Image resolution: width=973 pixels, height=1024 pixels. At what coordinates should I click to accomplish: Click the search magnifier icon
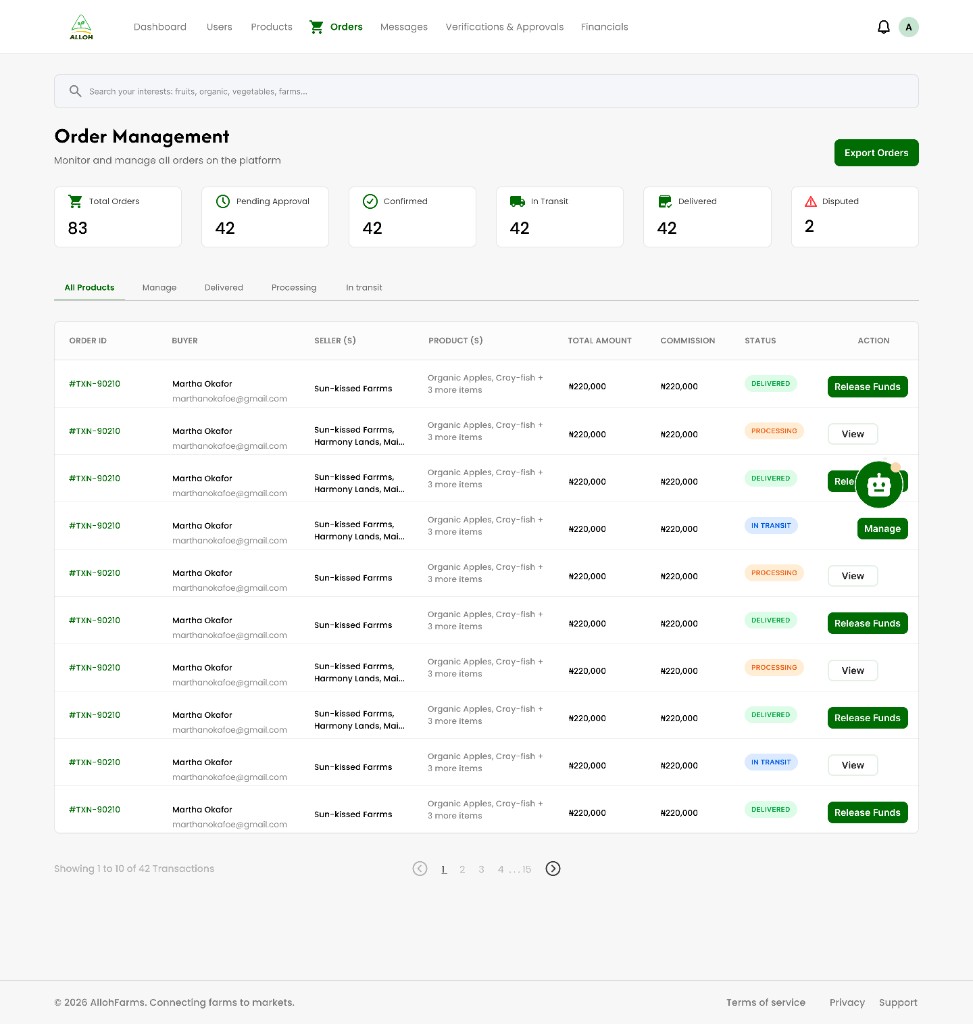[x=76, y=91]
